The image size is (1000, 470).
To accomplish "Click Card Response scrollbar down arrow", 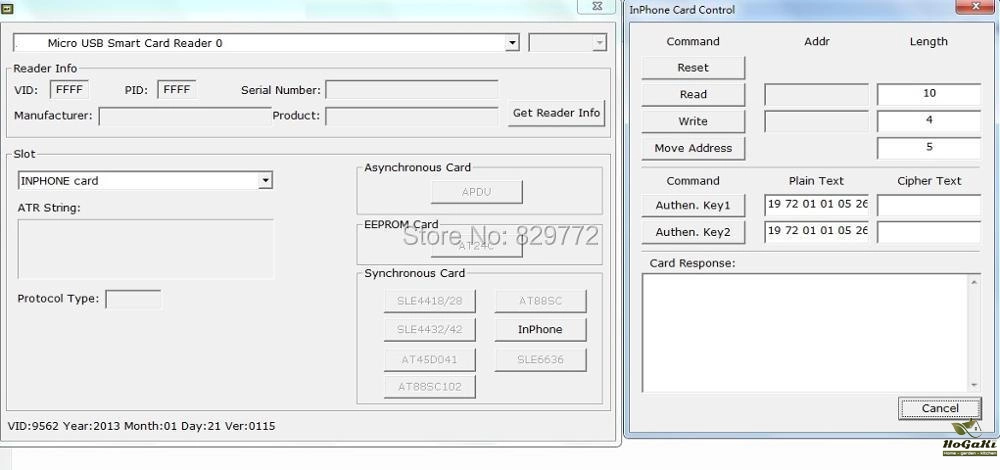I will coord(974,385).
